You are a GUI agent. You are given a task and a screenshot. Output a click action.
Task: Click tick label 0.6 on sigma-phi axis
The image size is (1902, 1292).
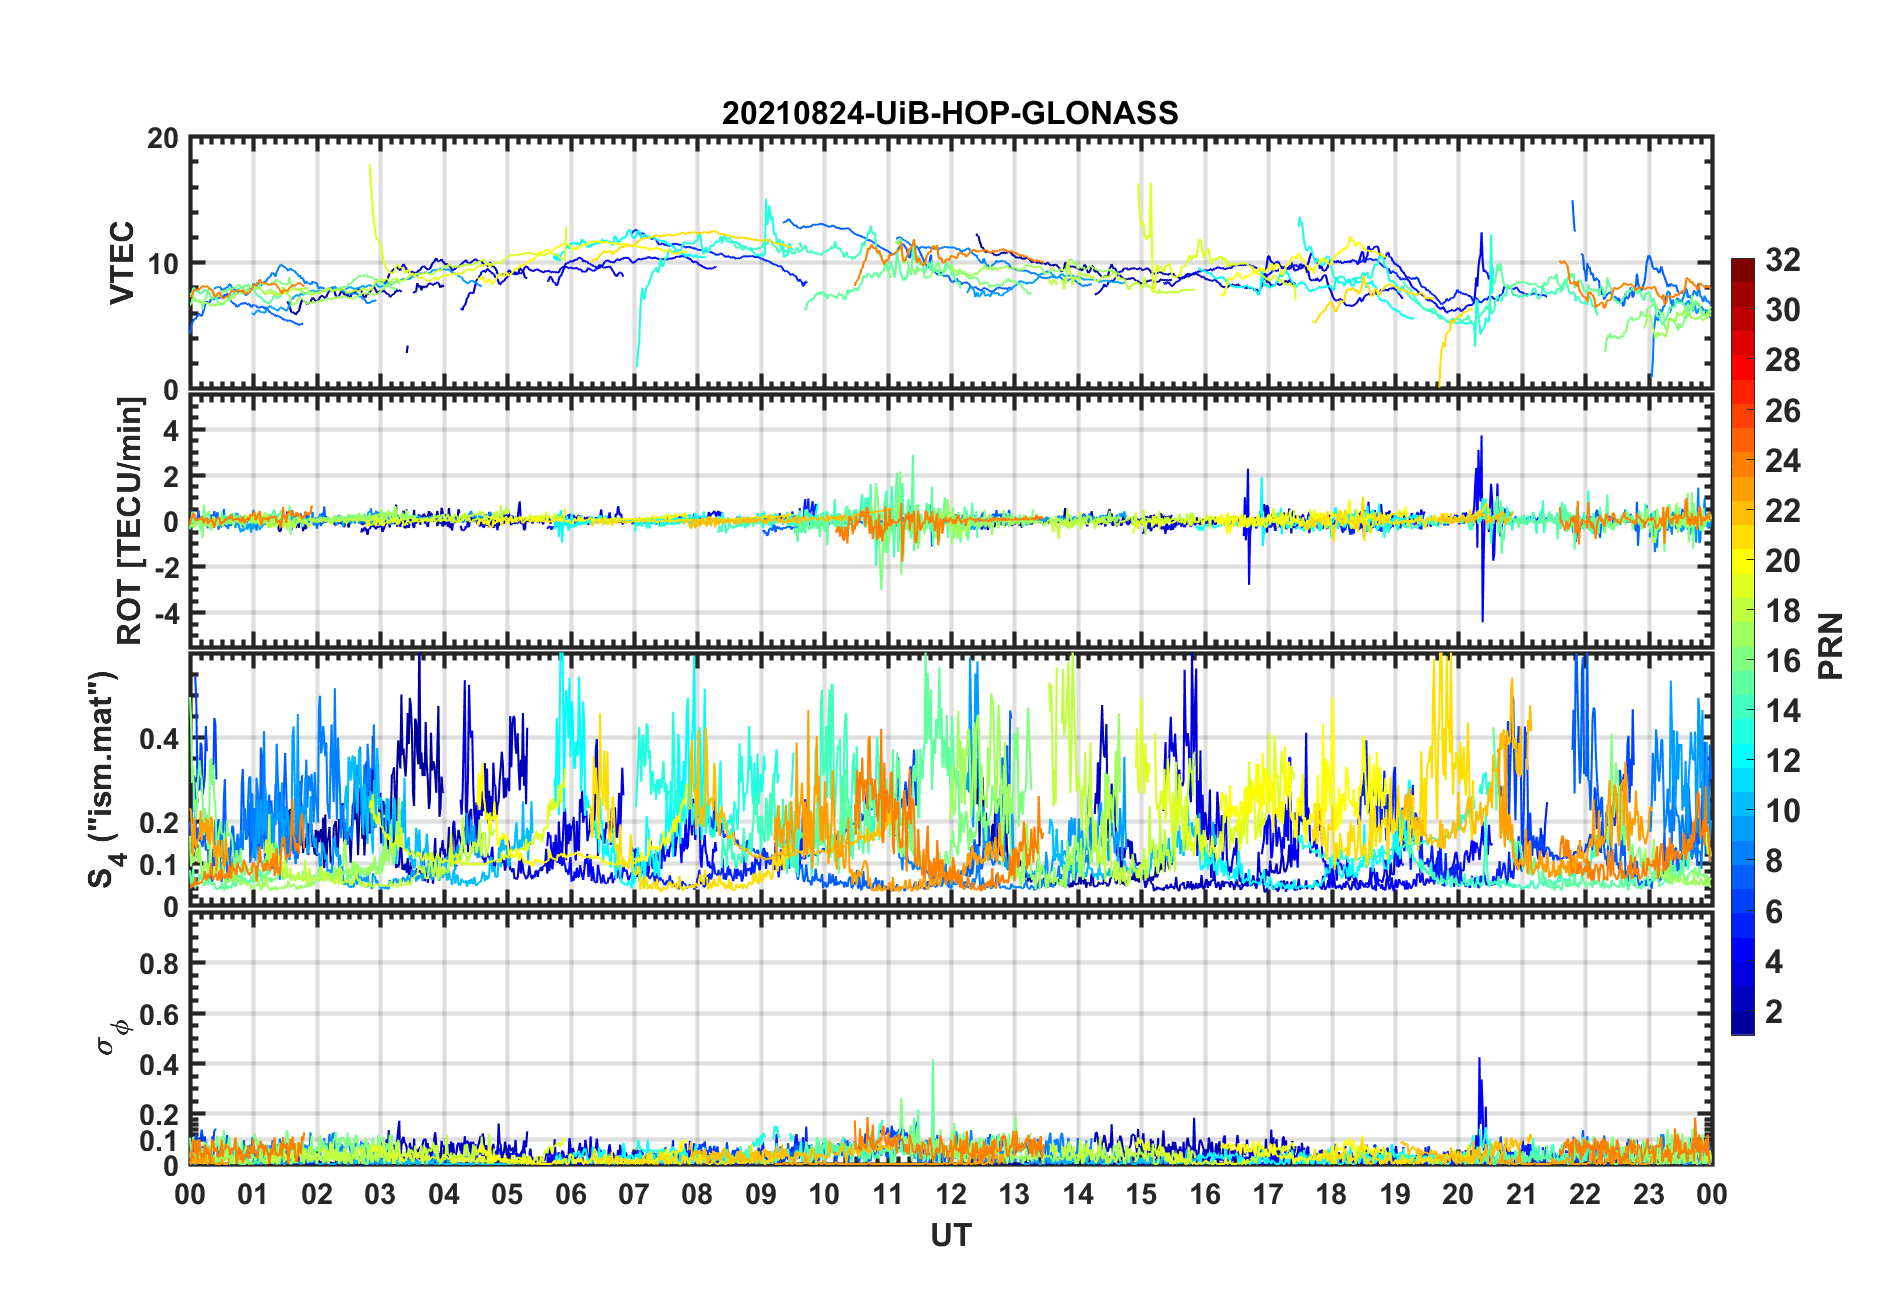click(x=159, y=1014)
